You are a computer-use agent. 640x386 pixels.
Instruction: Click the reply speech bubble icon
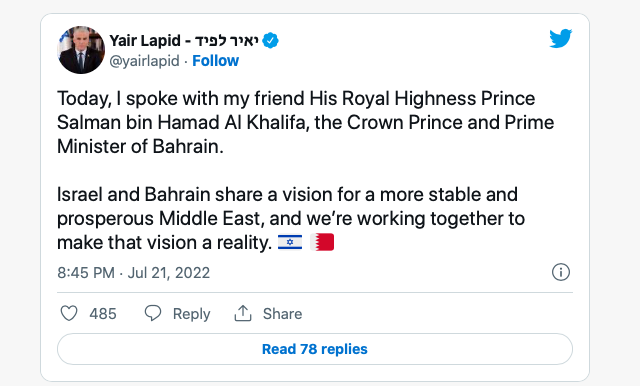[153, 313]
